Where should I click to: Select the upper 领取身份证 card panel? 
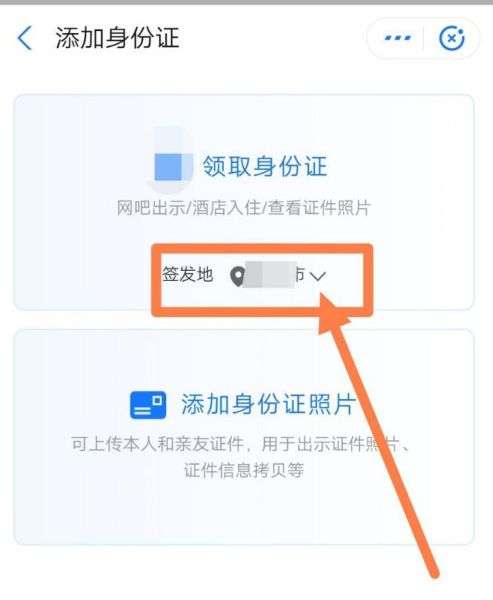[x=244, y=202]
